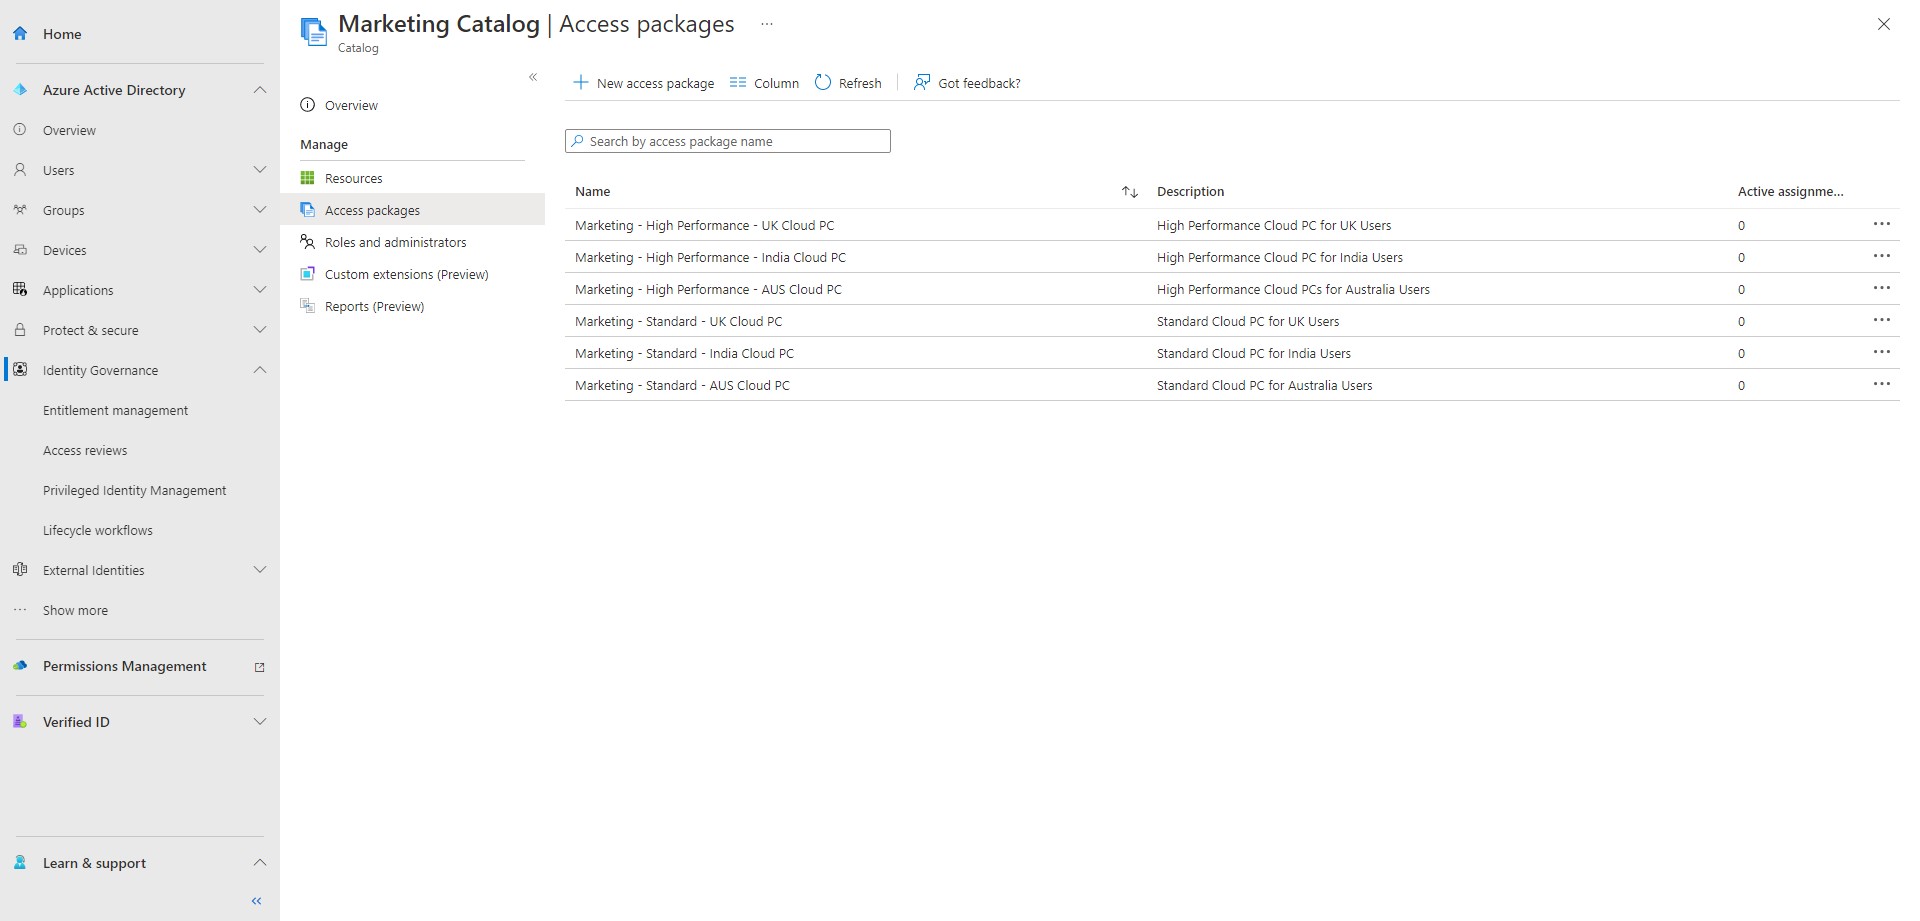1920x921 pixels.
Task: Open Reports (Preview)
Action: click(x=375, y=306)
